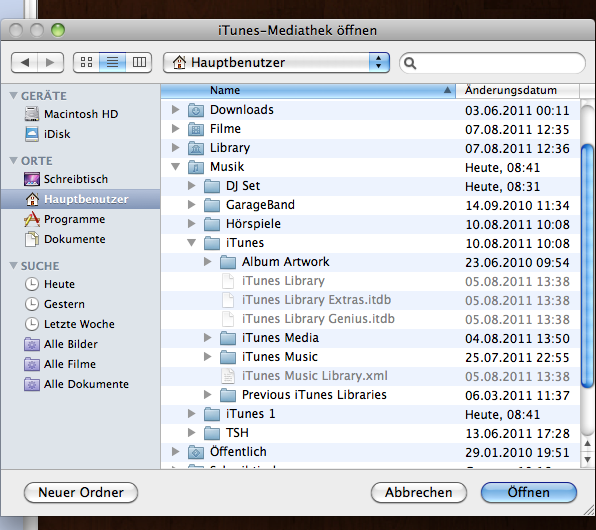Click the iTunes Library Genius.itdb file
This screenshot has width=596, height=530.
[370, 319]
